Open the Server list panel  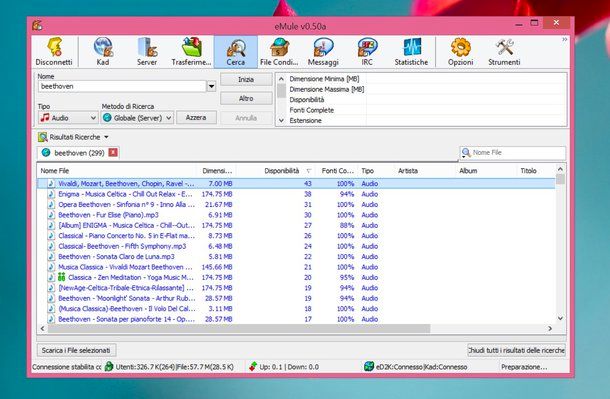coord(147,51)
